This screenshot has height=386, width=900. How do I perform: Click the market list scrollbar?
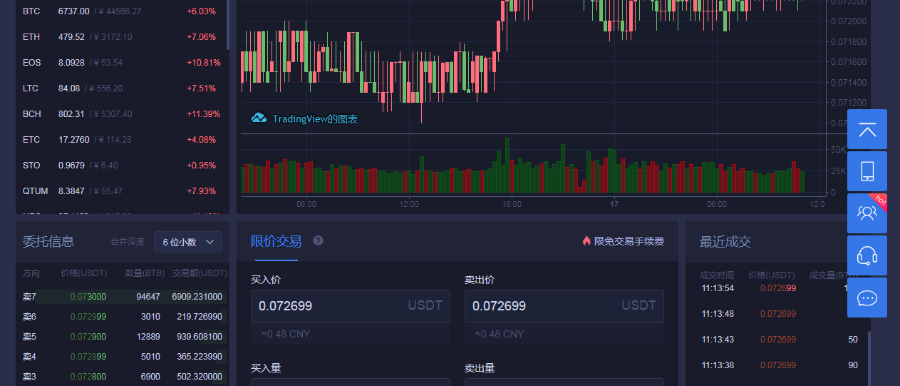coord(228,24)
